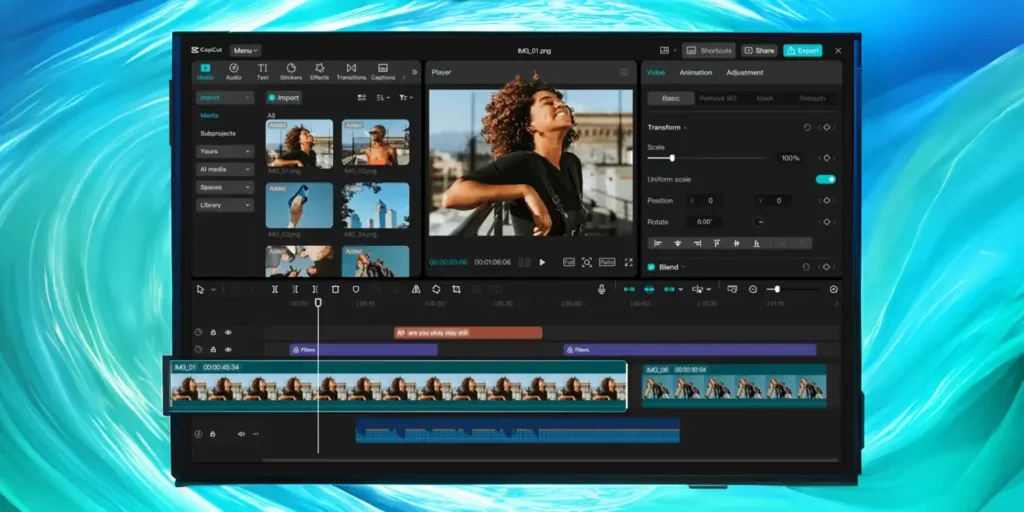Viewport: 1024px width, 512px height.
Task: Expand the Yours dropdown
Action: click(225, 151)
